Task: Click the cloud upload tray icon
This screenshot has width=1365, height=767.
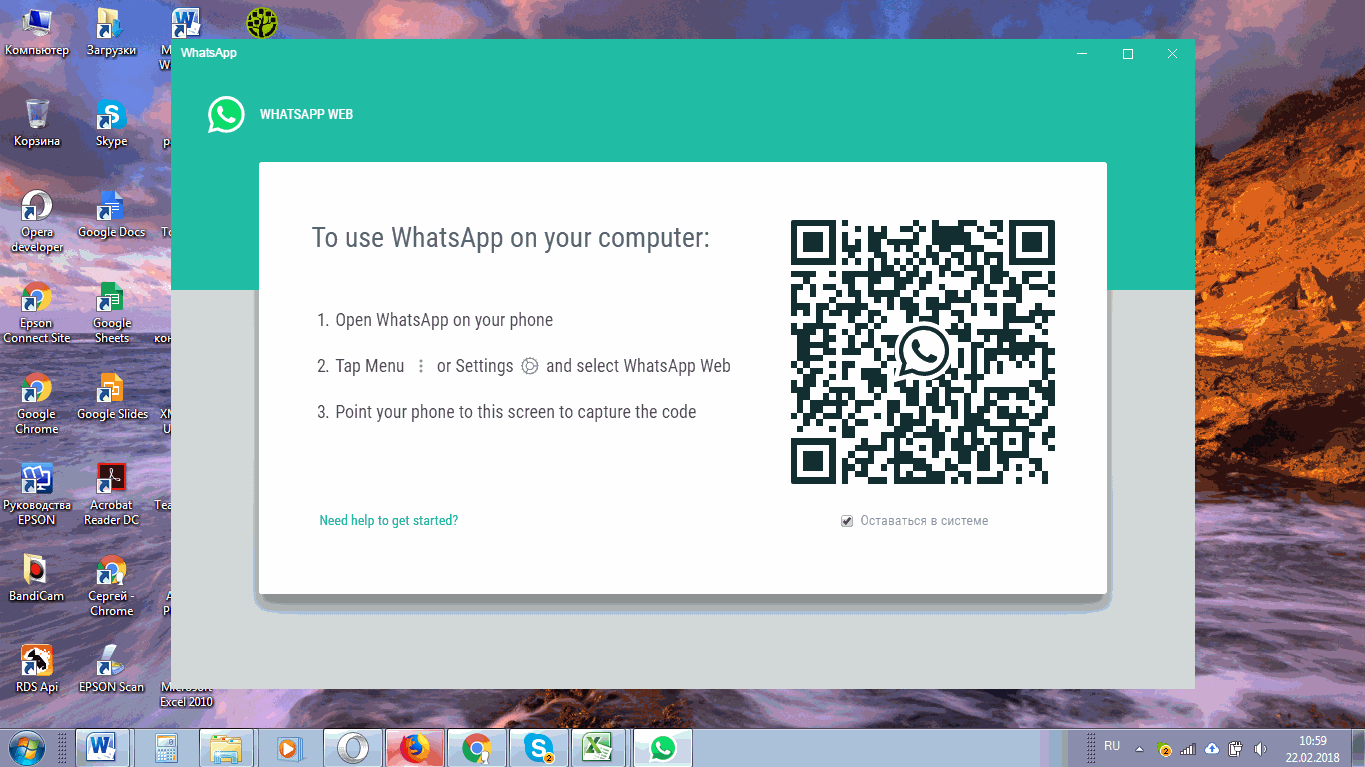Action: pos(1212,748)
